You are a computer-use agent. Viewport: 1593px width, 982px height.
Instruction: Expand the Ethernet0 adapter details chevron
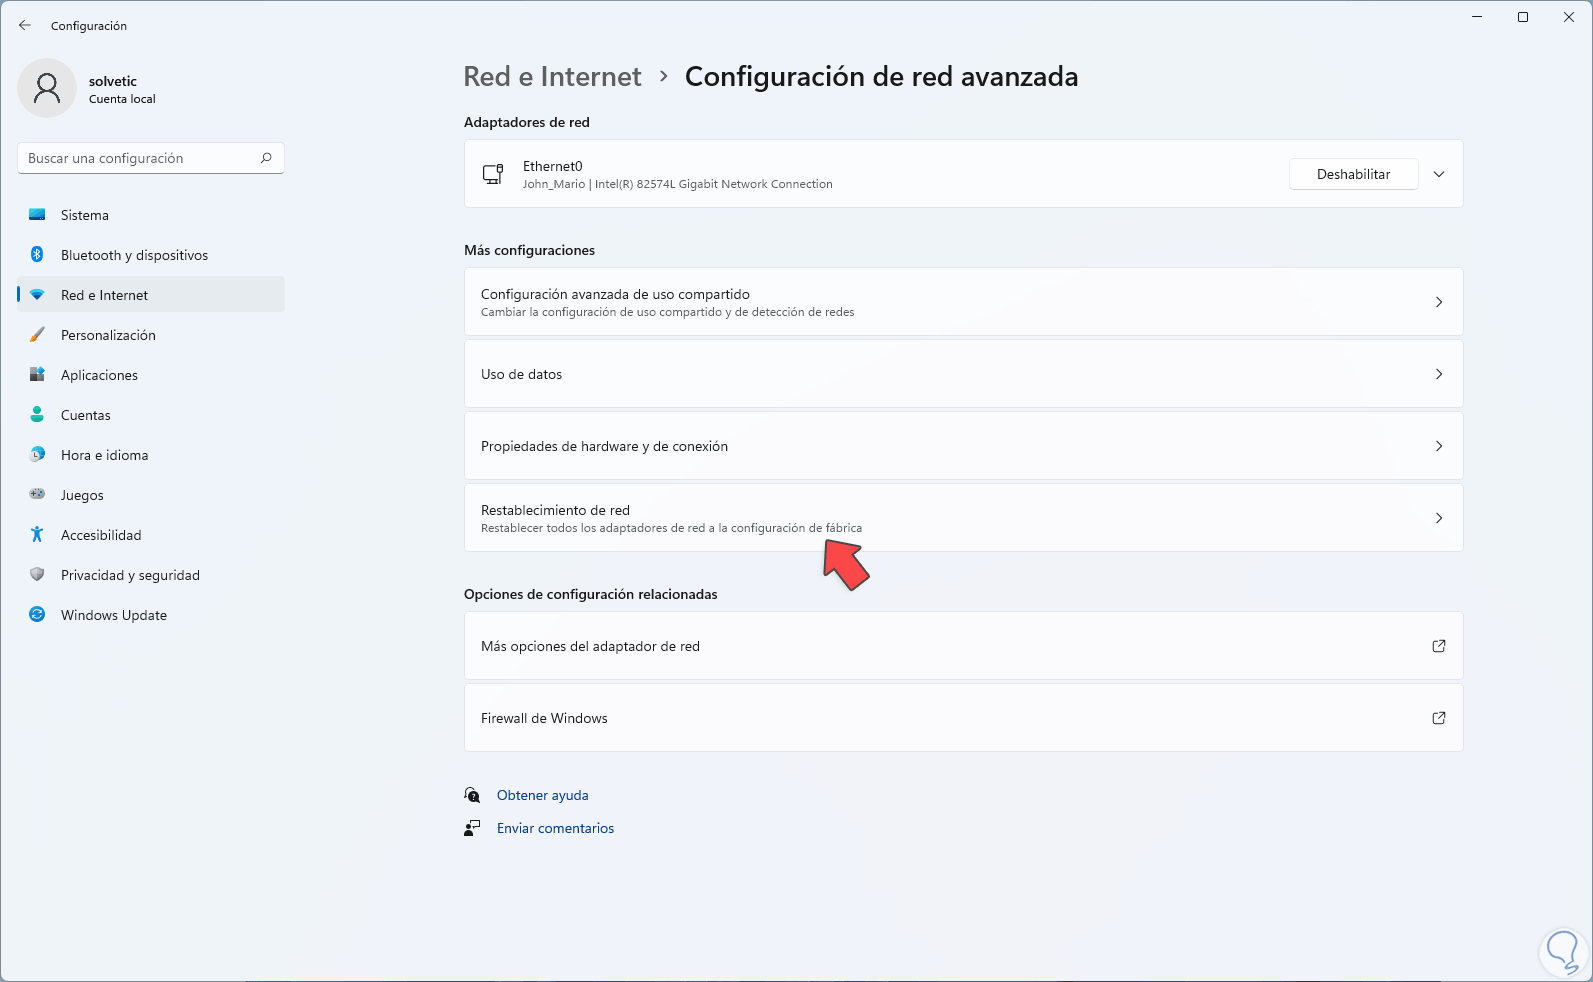tap(1439, 174)
